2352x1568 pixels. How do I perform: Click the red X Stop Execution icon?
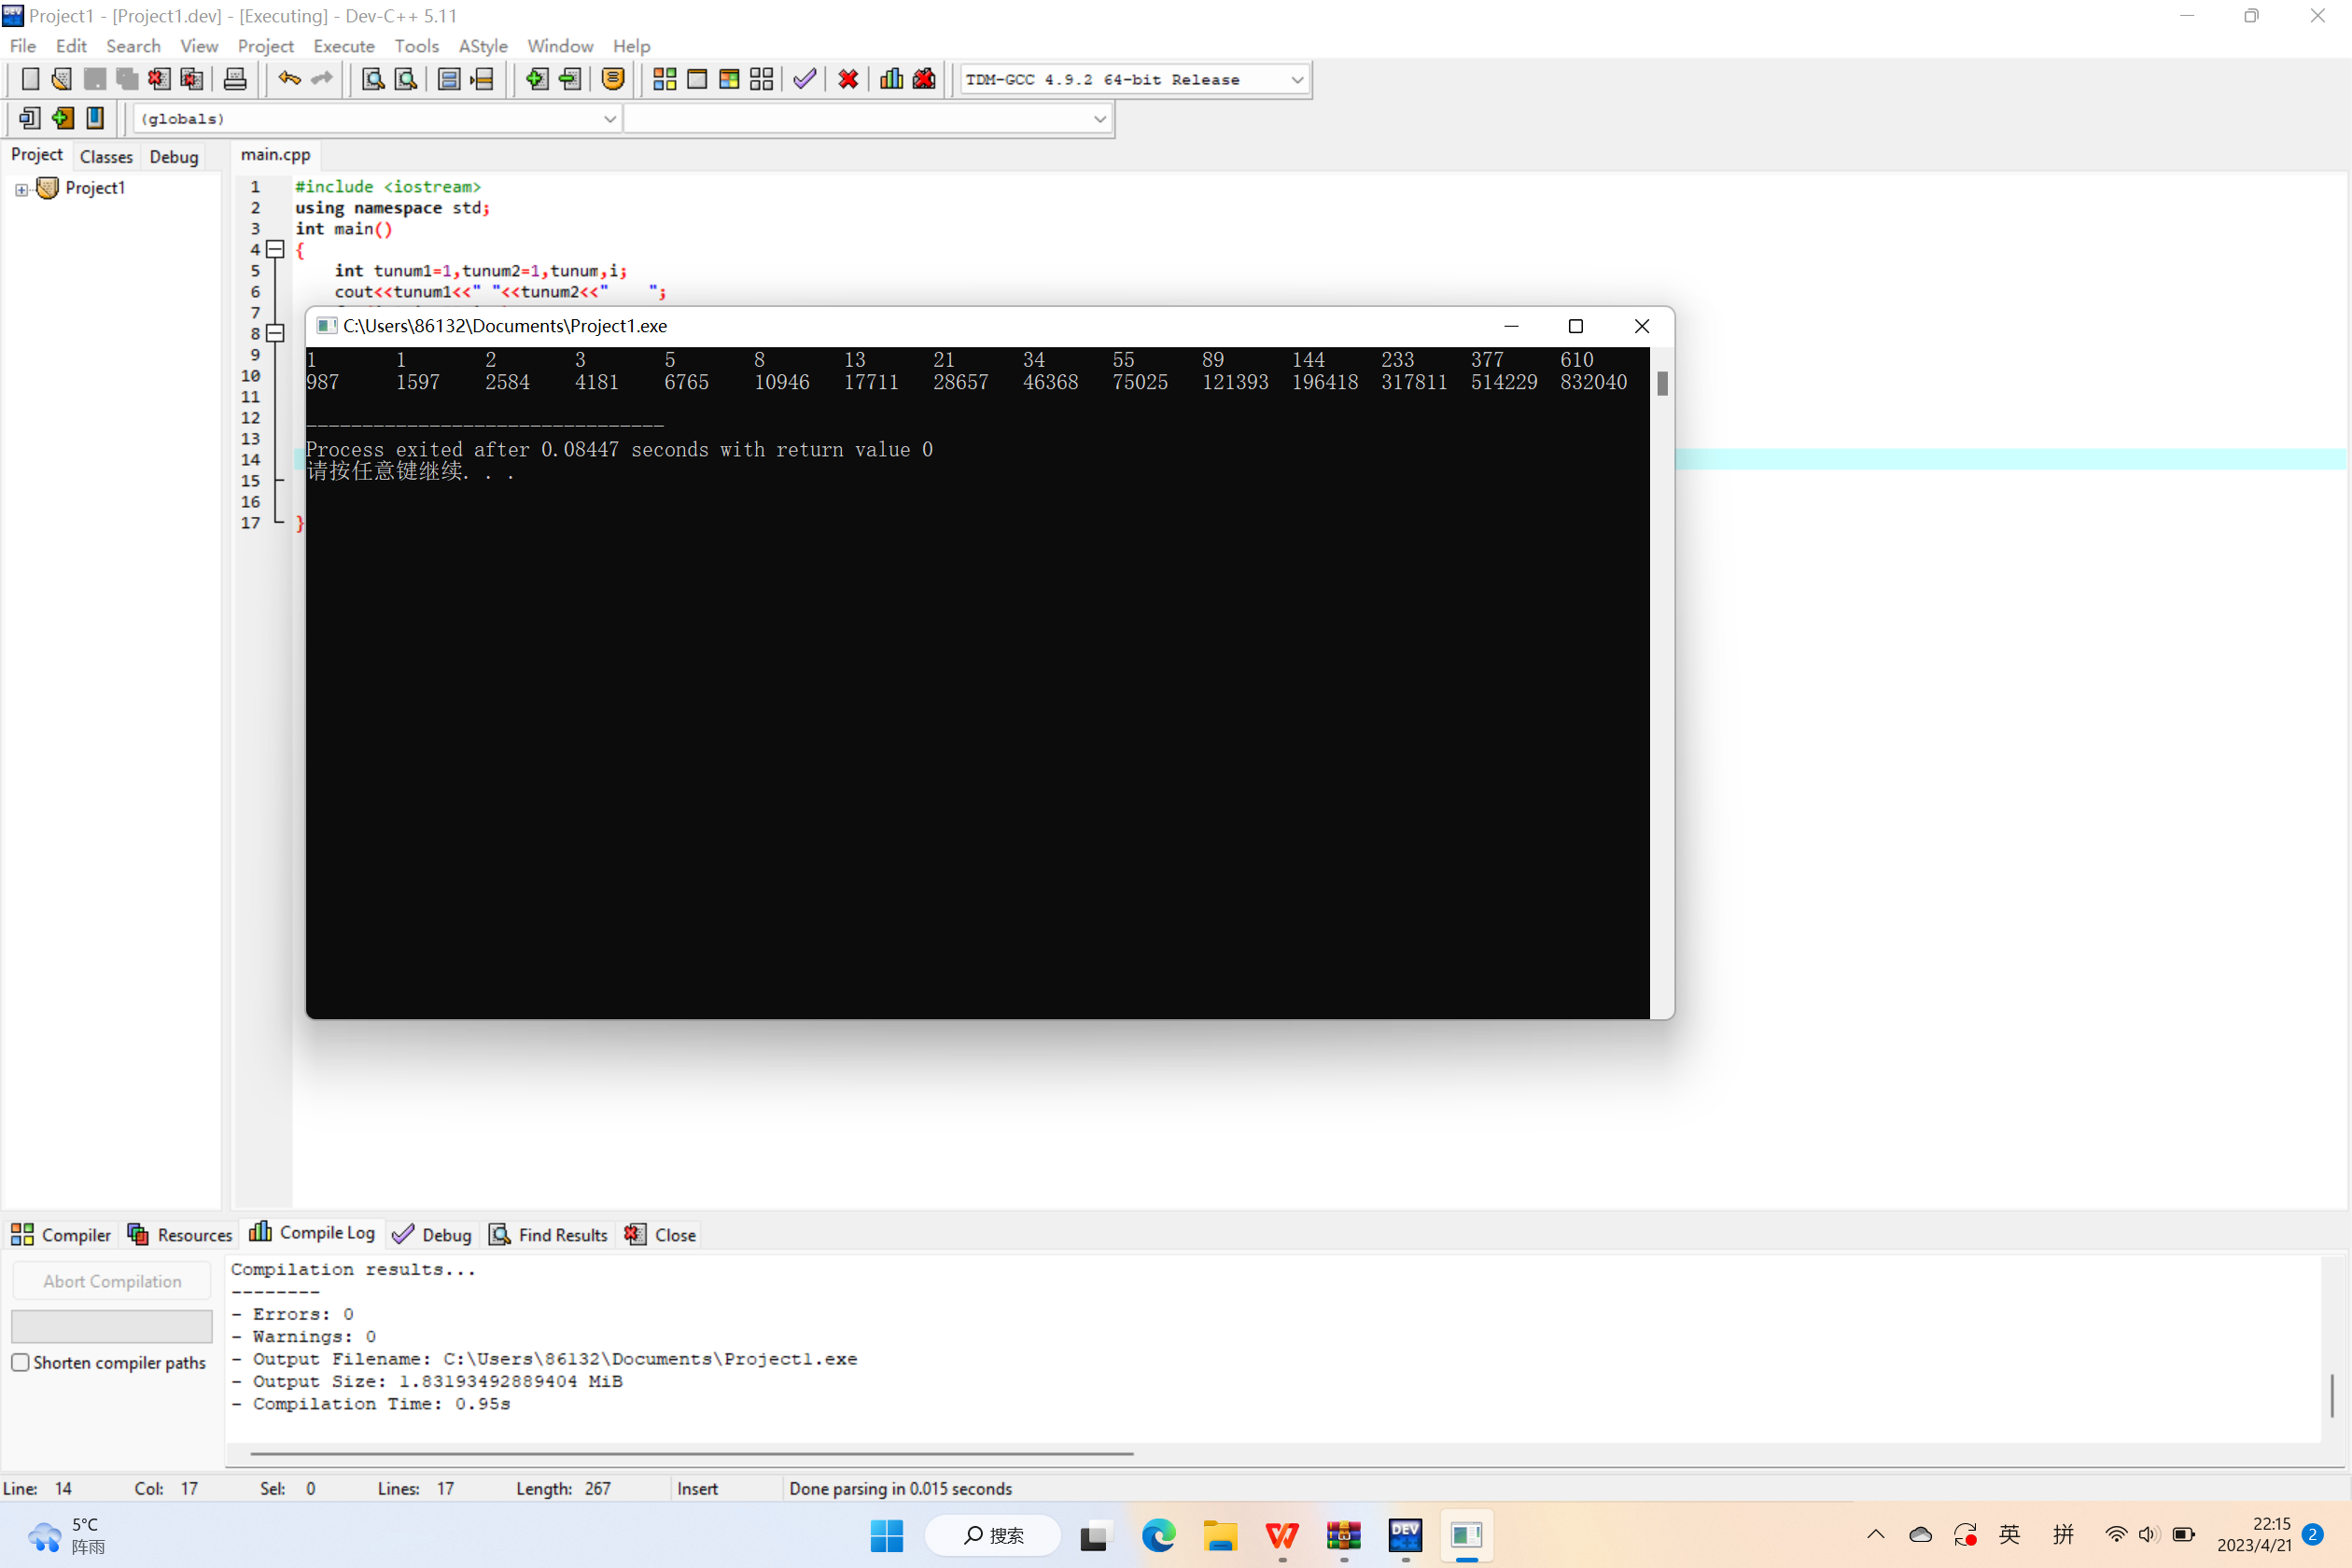pyautogui.click(x=848, y=79)
